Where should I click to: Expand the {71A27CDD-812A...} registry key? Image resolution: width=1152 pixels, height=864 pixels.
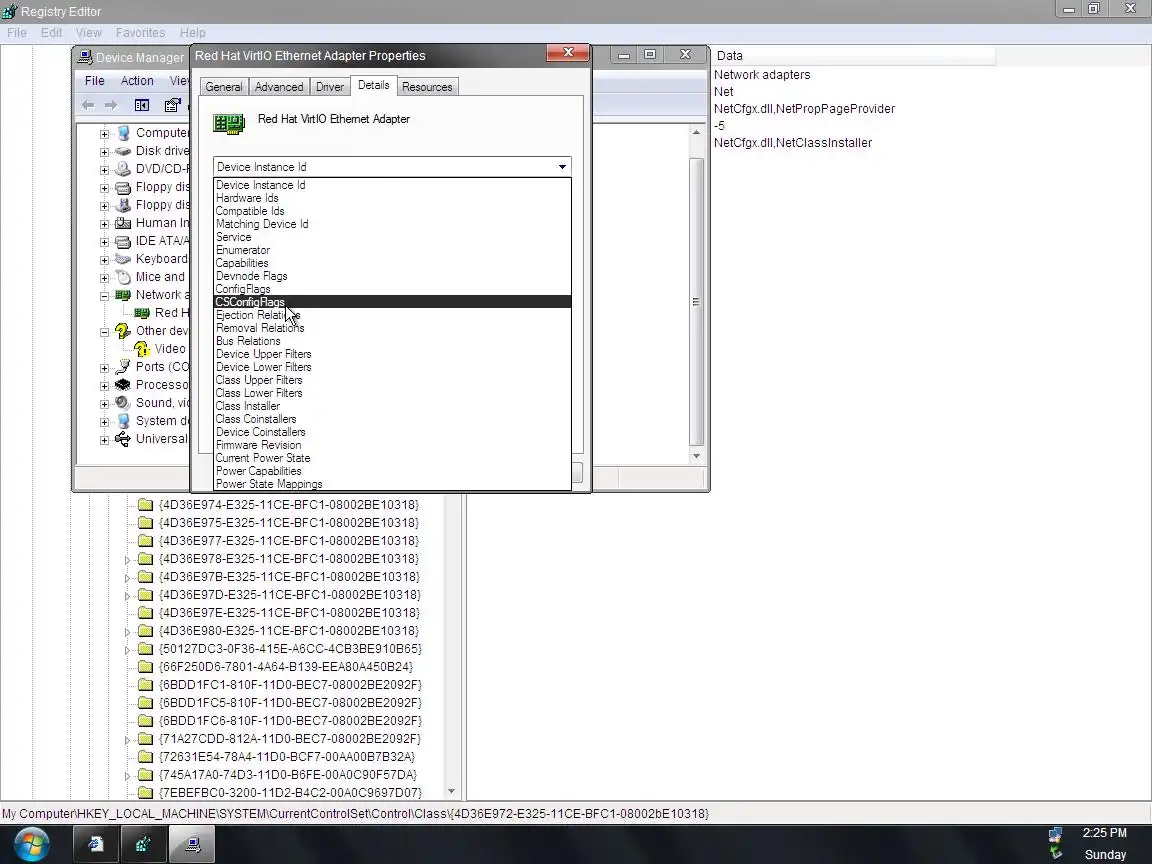(127, 740)
